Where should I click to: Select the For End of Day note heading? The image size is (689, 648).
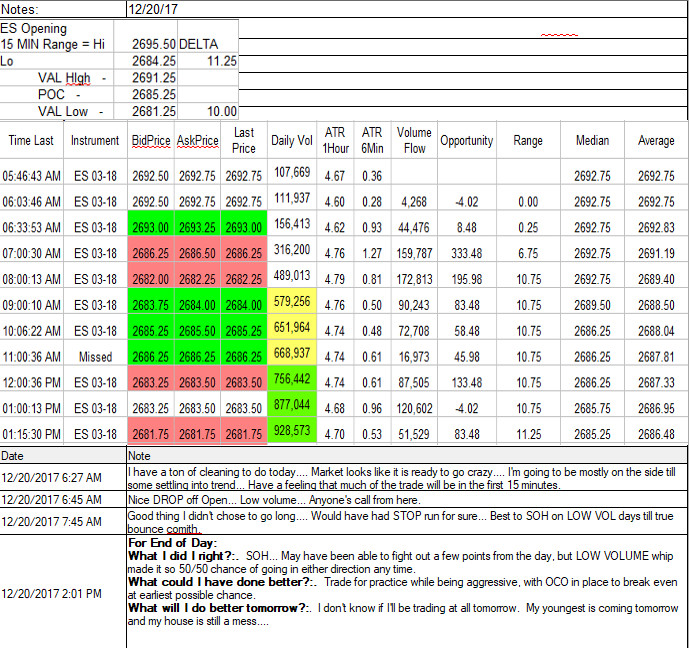click(173, 543)
